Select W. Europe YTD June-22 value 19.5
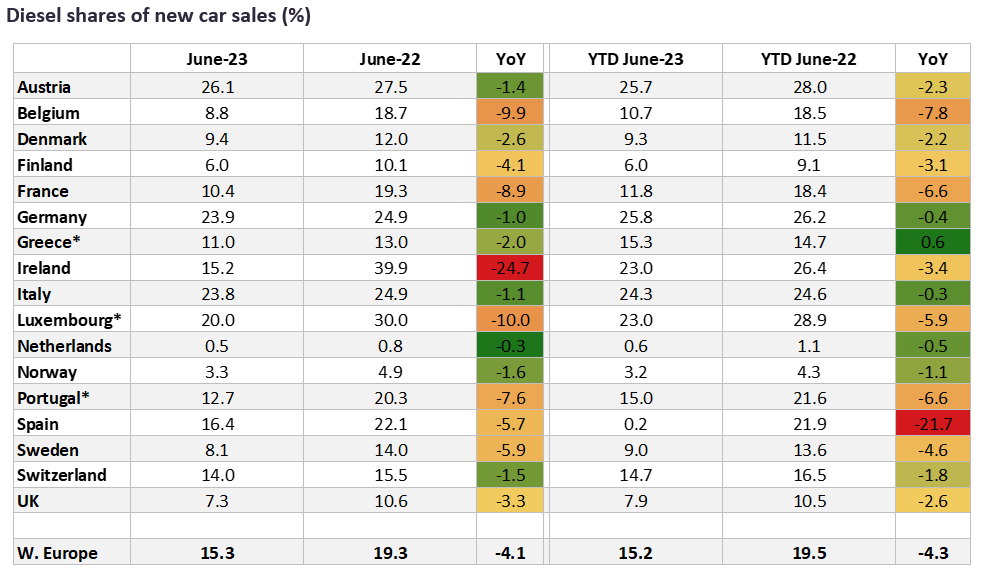Image resolution: width=981 pixels, height=577 pixels. point(806,552)
